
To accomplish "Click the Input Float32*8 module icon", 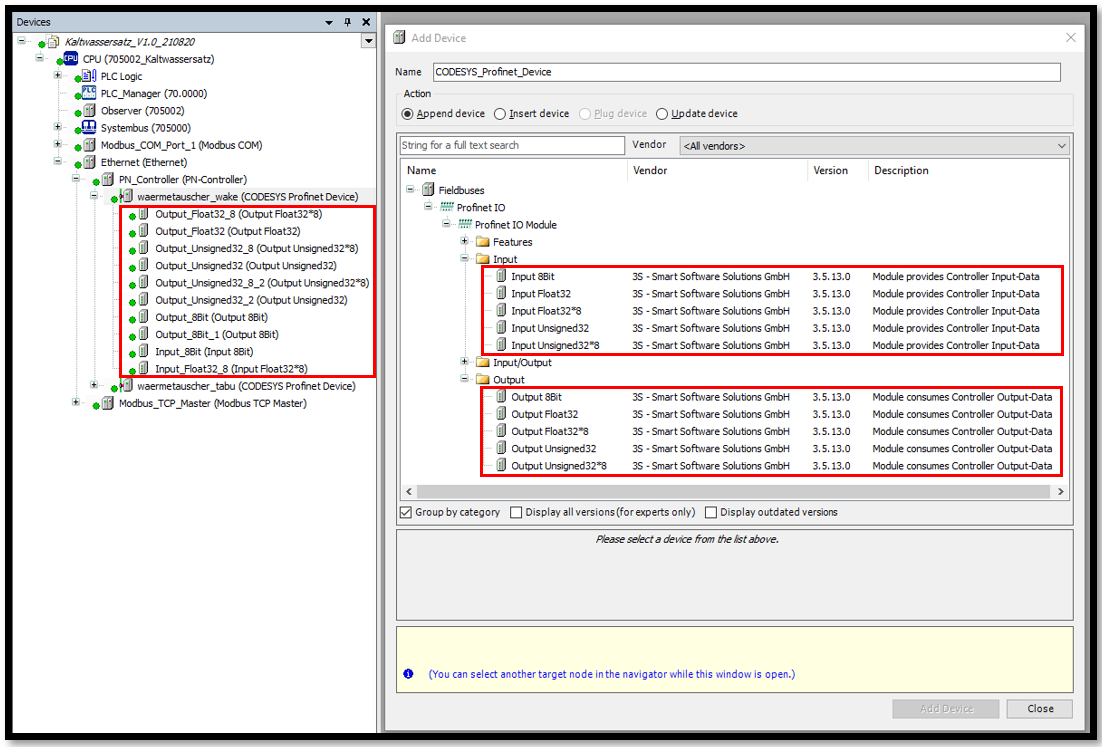I will coord(501,311).
